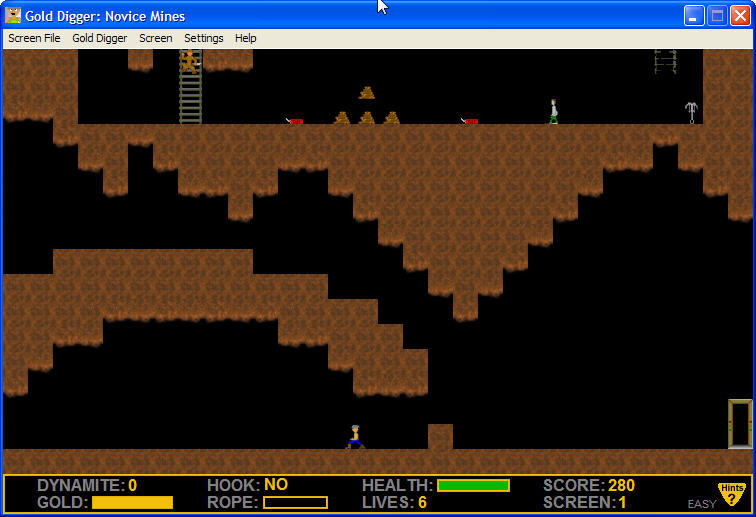Viewport: 756px width, 517px height.
Task: Click the EASY difficulty label
Action: pos(701,504)
